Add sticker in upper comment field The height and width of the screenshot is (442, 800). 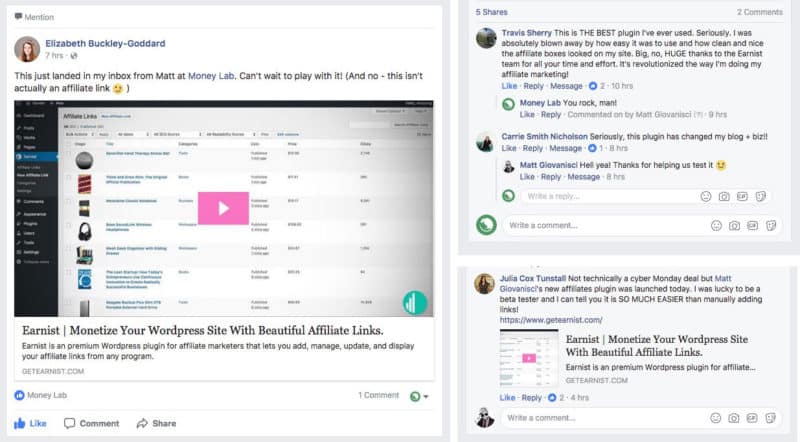(x=771, y=226)
